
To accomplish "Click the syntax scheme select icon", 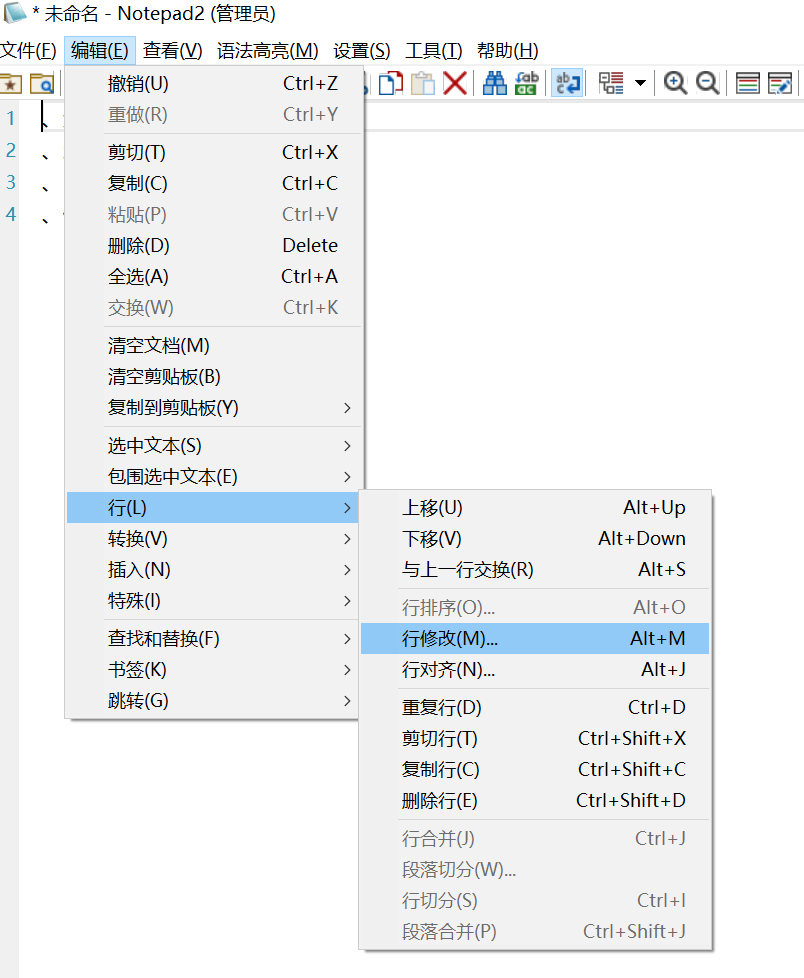I will [747, 83].
